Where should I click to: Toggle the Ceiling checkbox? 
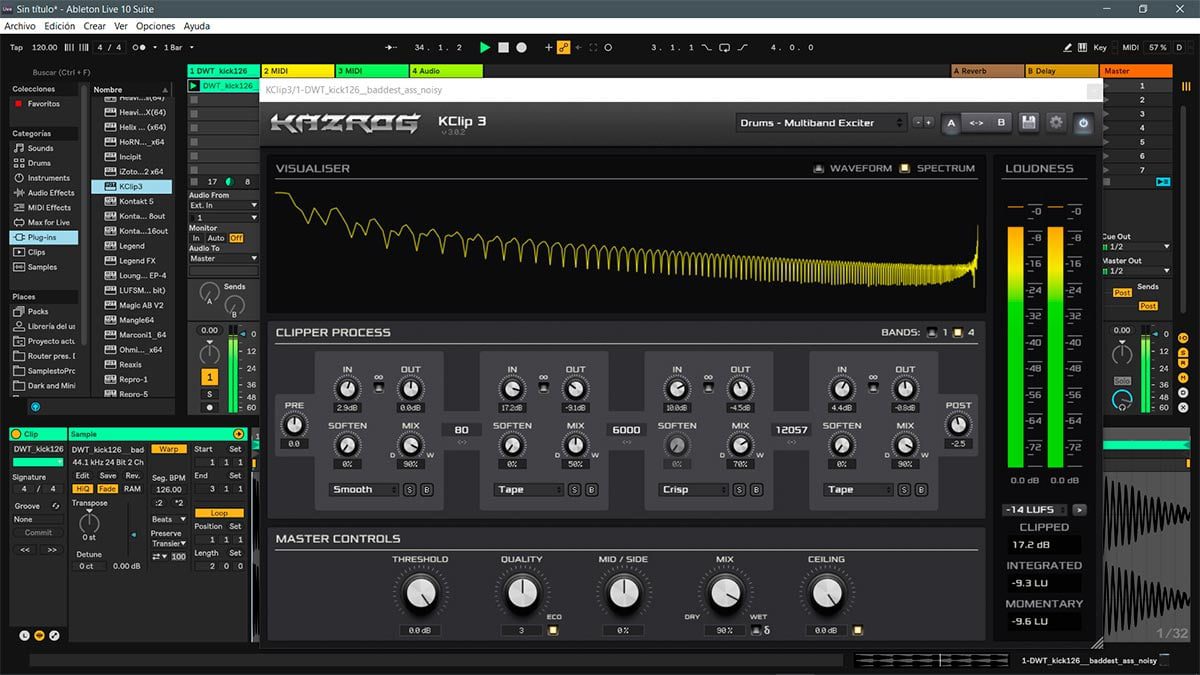point(857,631)
